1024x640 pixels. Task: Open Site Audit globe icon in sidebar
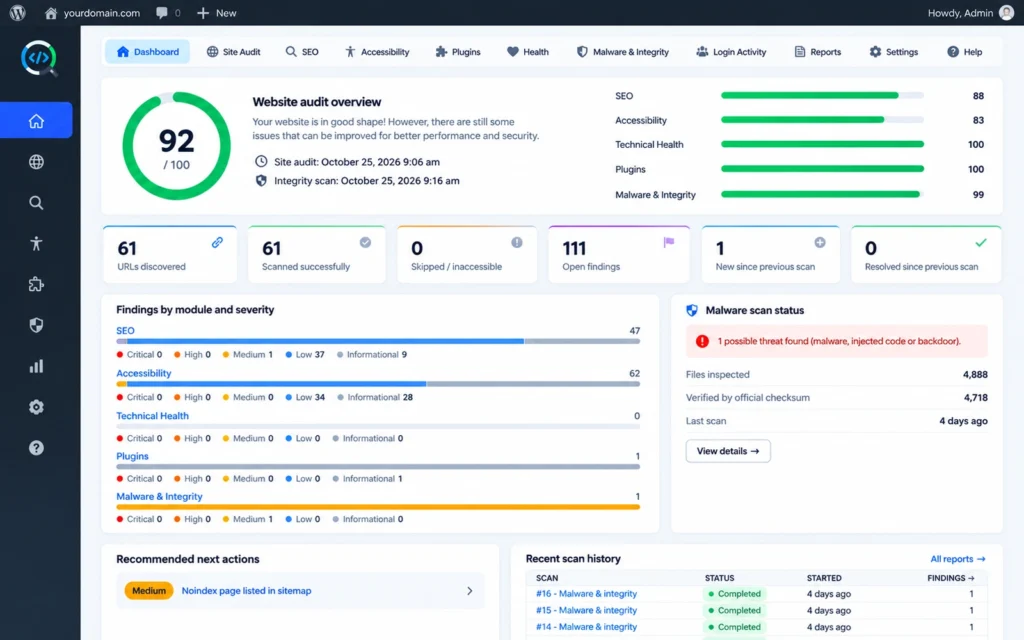click(36, 162)
